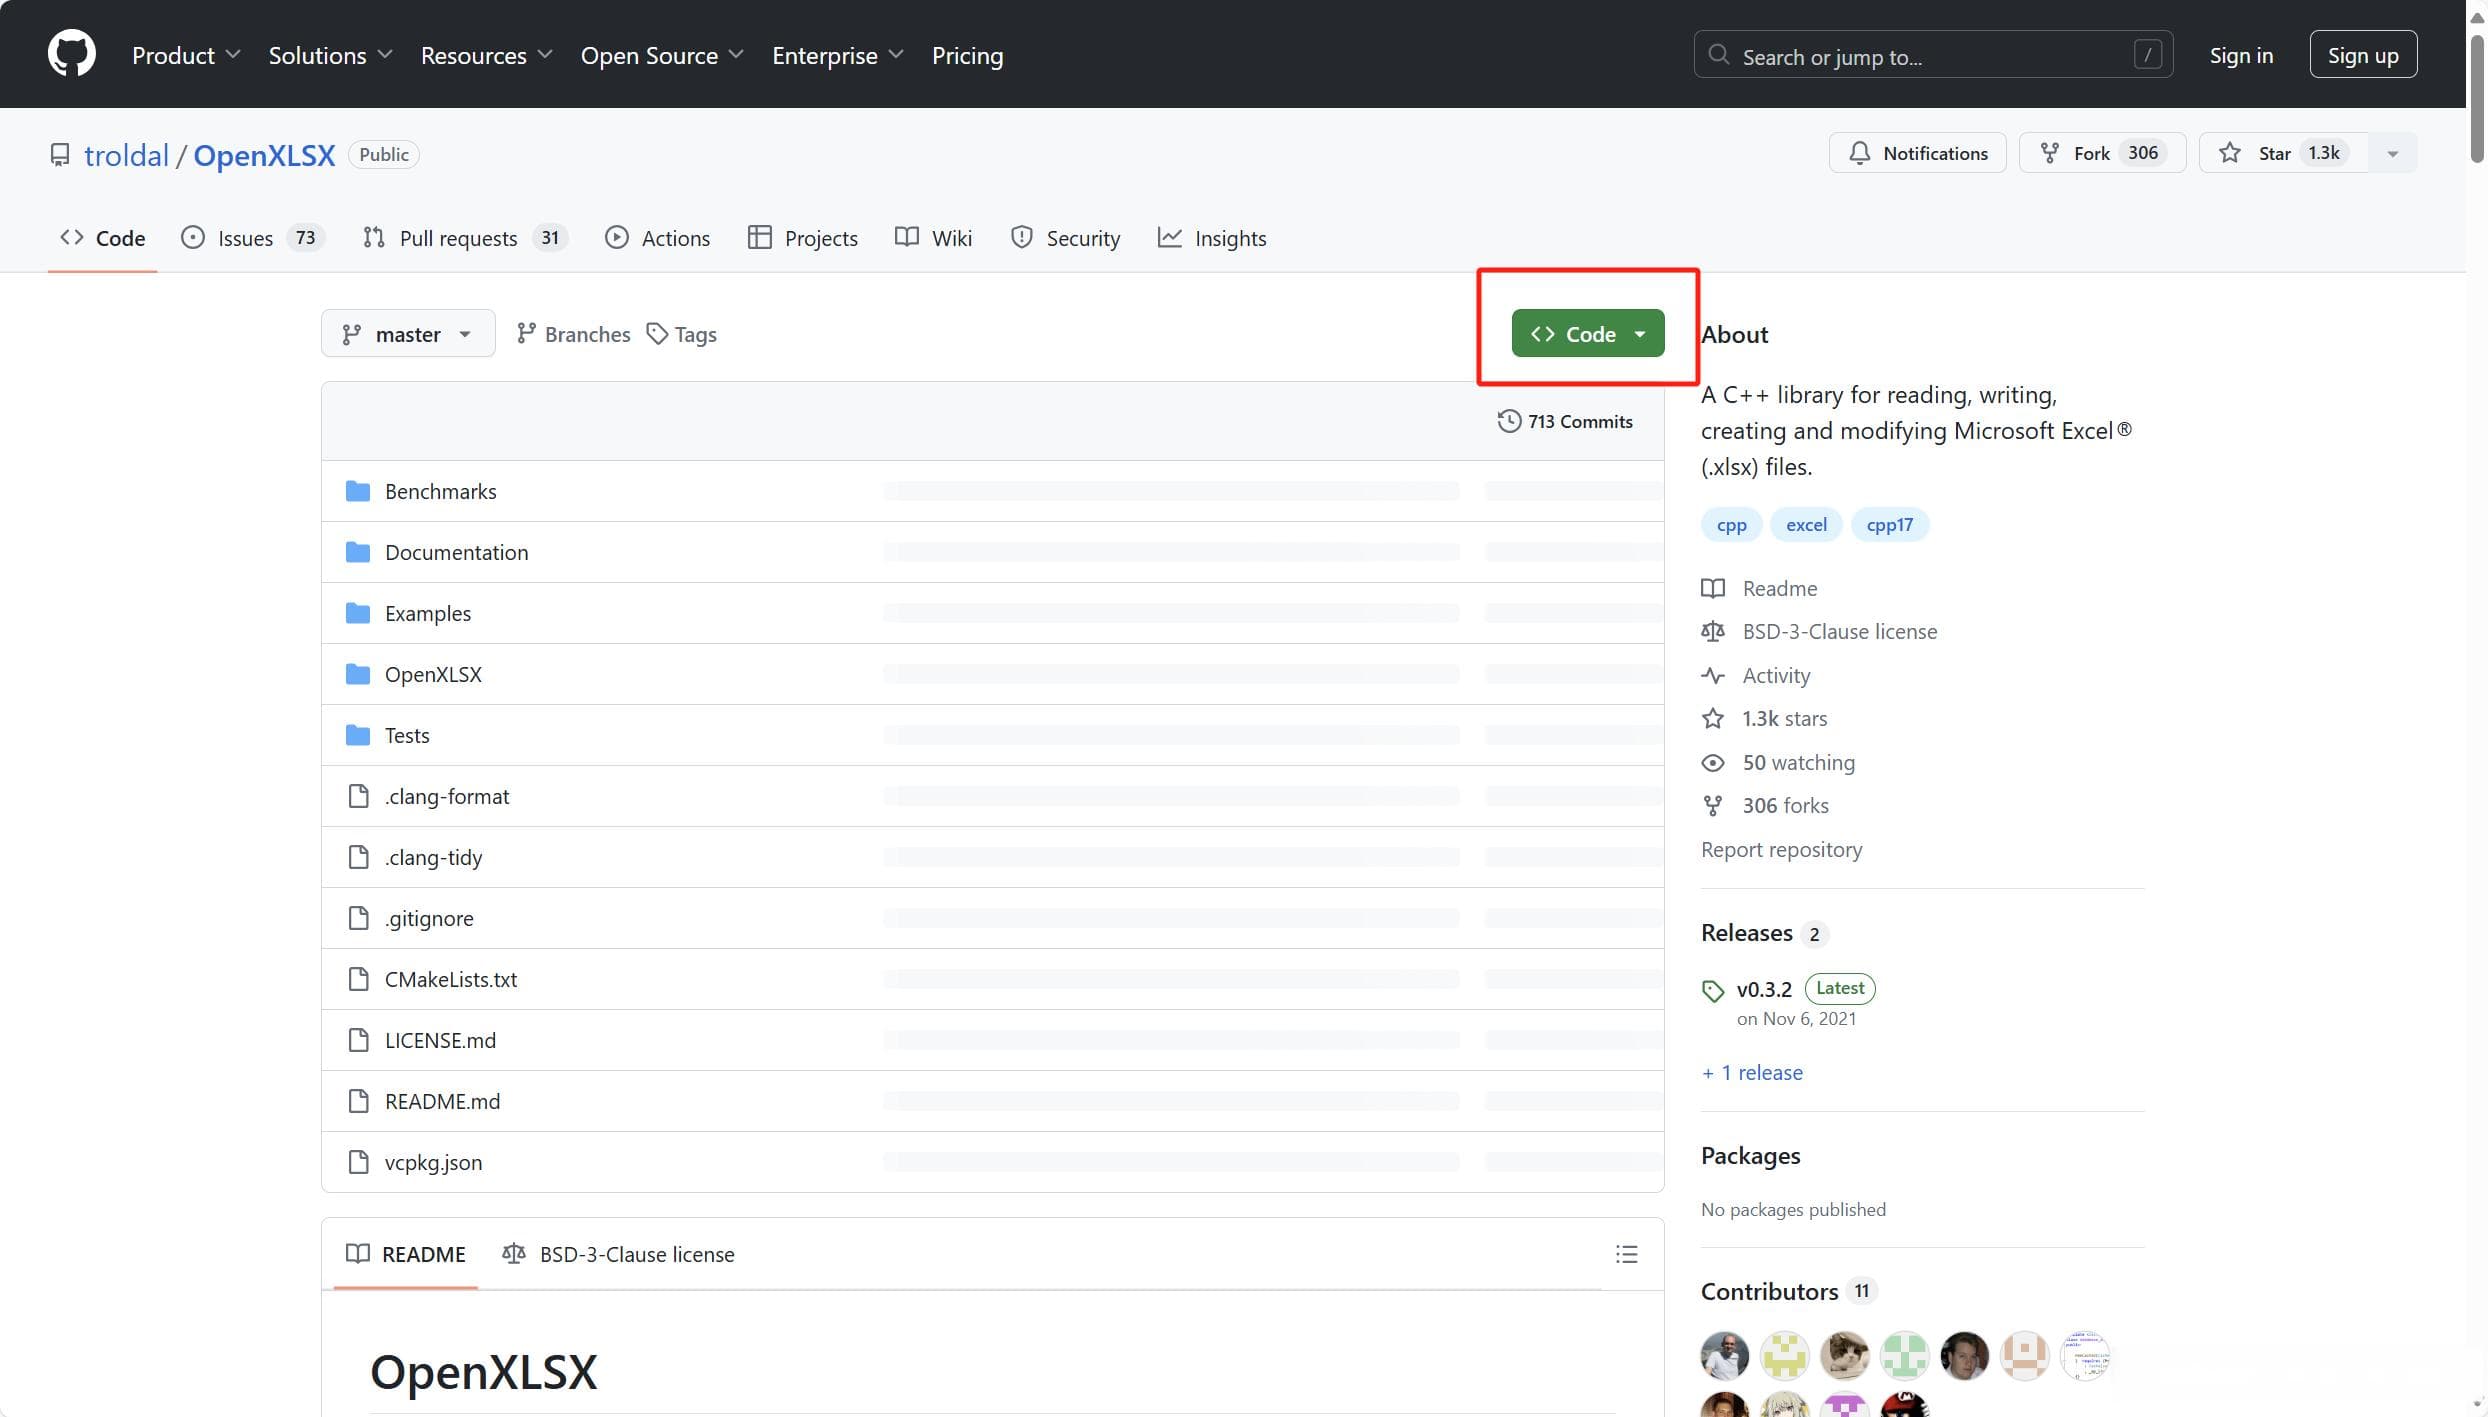Viewport: 2488px width, 1417px height.
Task: Click the Search or jump to field
Action: (x=1932, y=54)
